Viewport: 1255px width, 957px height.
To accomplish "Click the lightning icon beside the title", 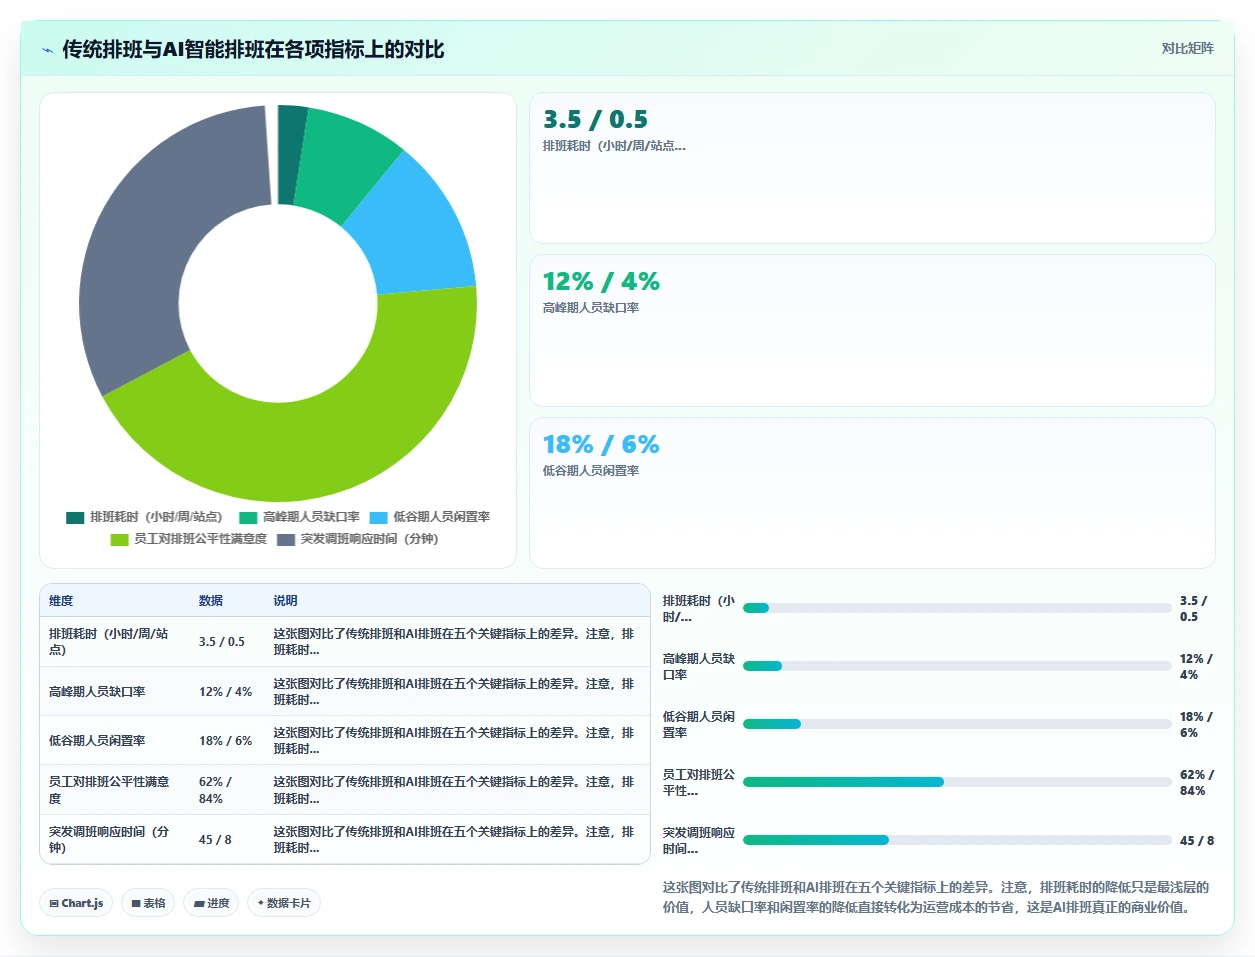I will coord(47,50).
